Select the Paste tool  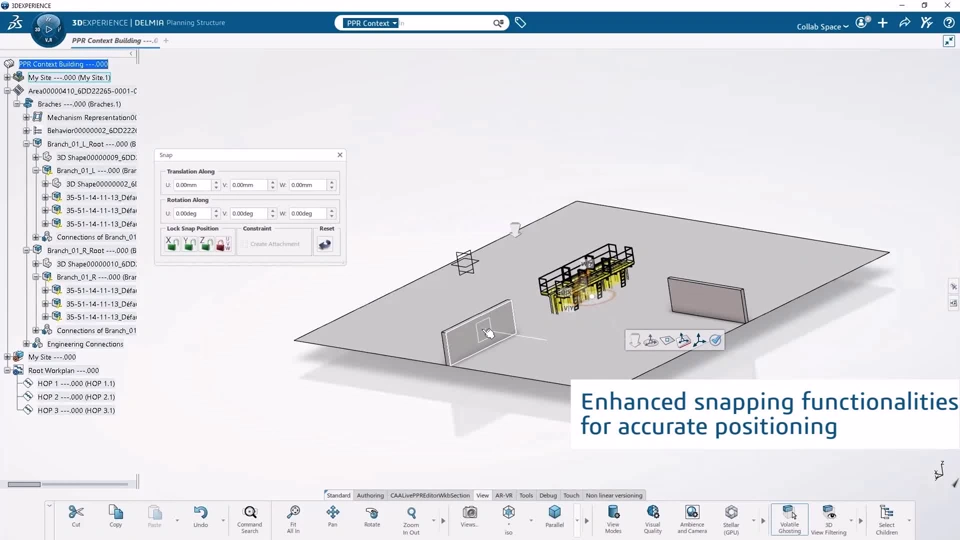pyautogui.click(x=154, y=516)
